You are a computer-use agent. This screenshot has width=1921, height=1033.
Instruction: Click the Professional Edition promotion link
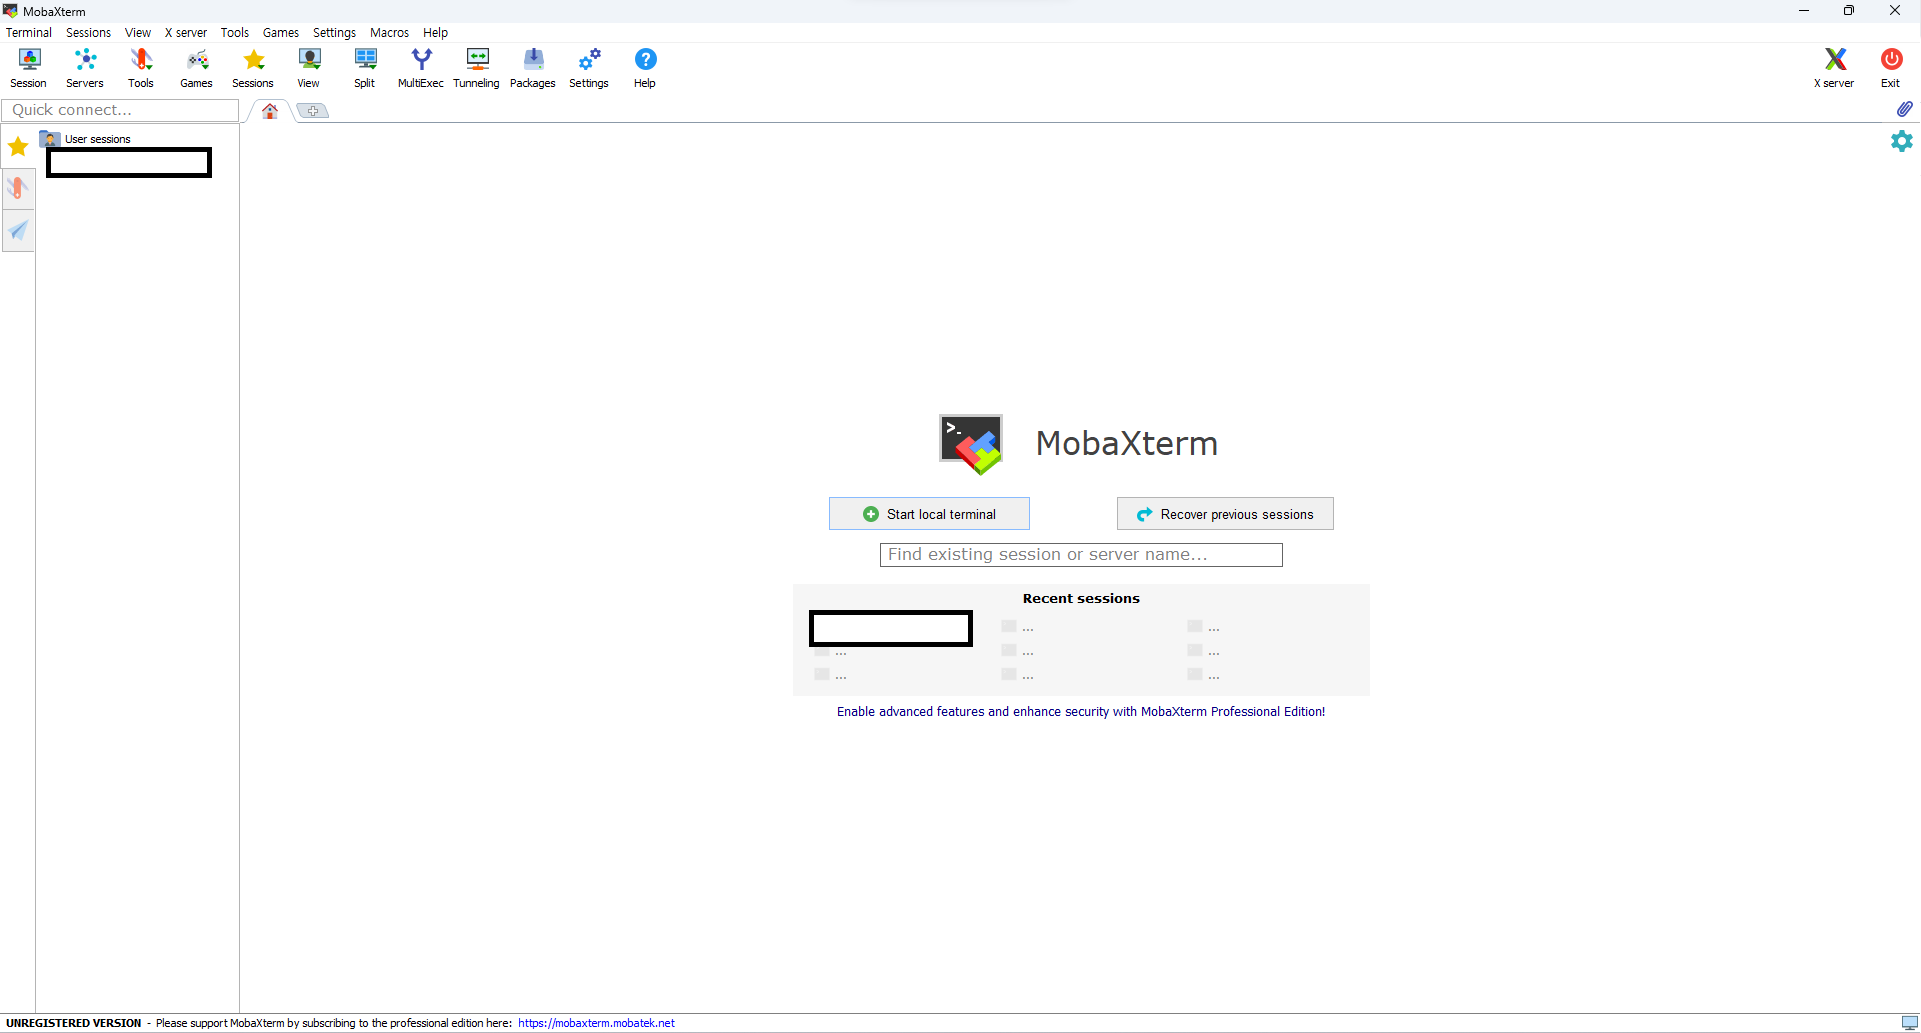[x=1081, y=712]
